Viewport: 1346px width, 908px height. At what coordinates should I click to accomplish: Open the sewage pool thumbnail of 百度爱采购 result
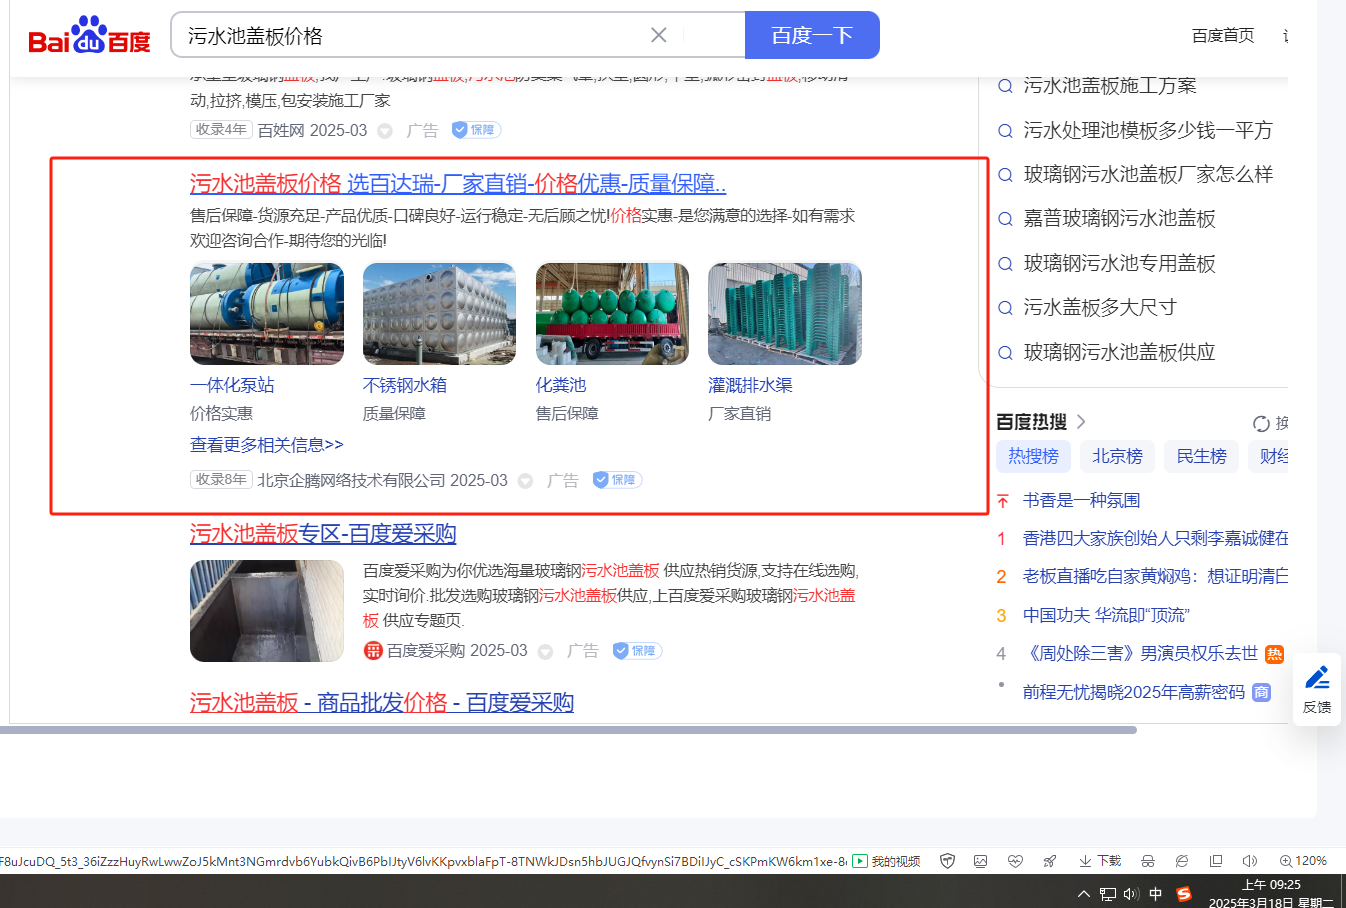[x=267, y=611]
